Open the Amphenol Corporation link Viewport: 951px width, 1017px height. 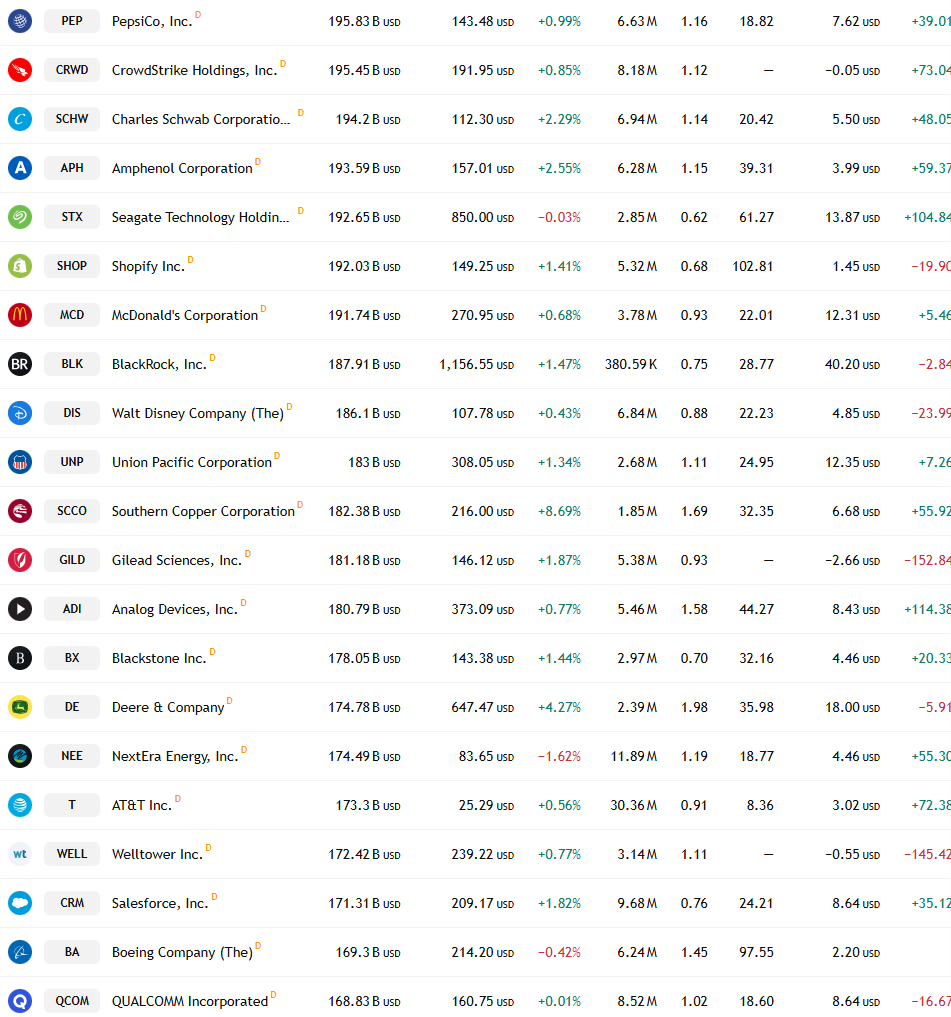(x=182, y=169)
